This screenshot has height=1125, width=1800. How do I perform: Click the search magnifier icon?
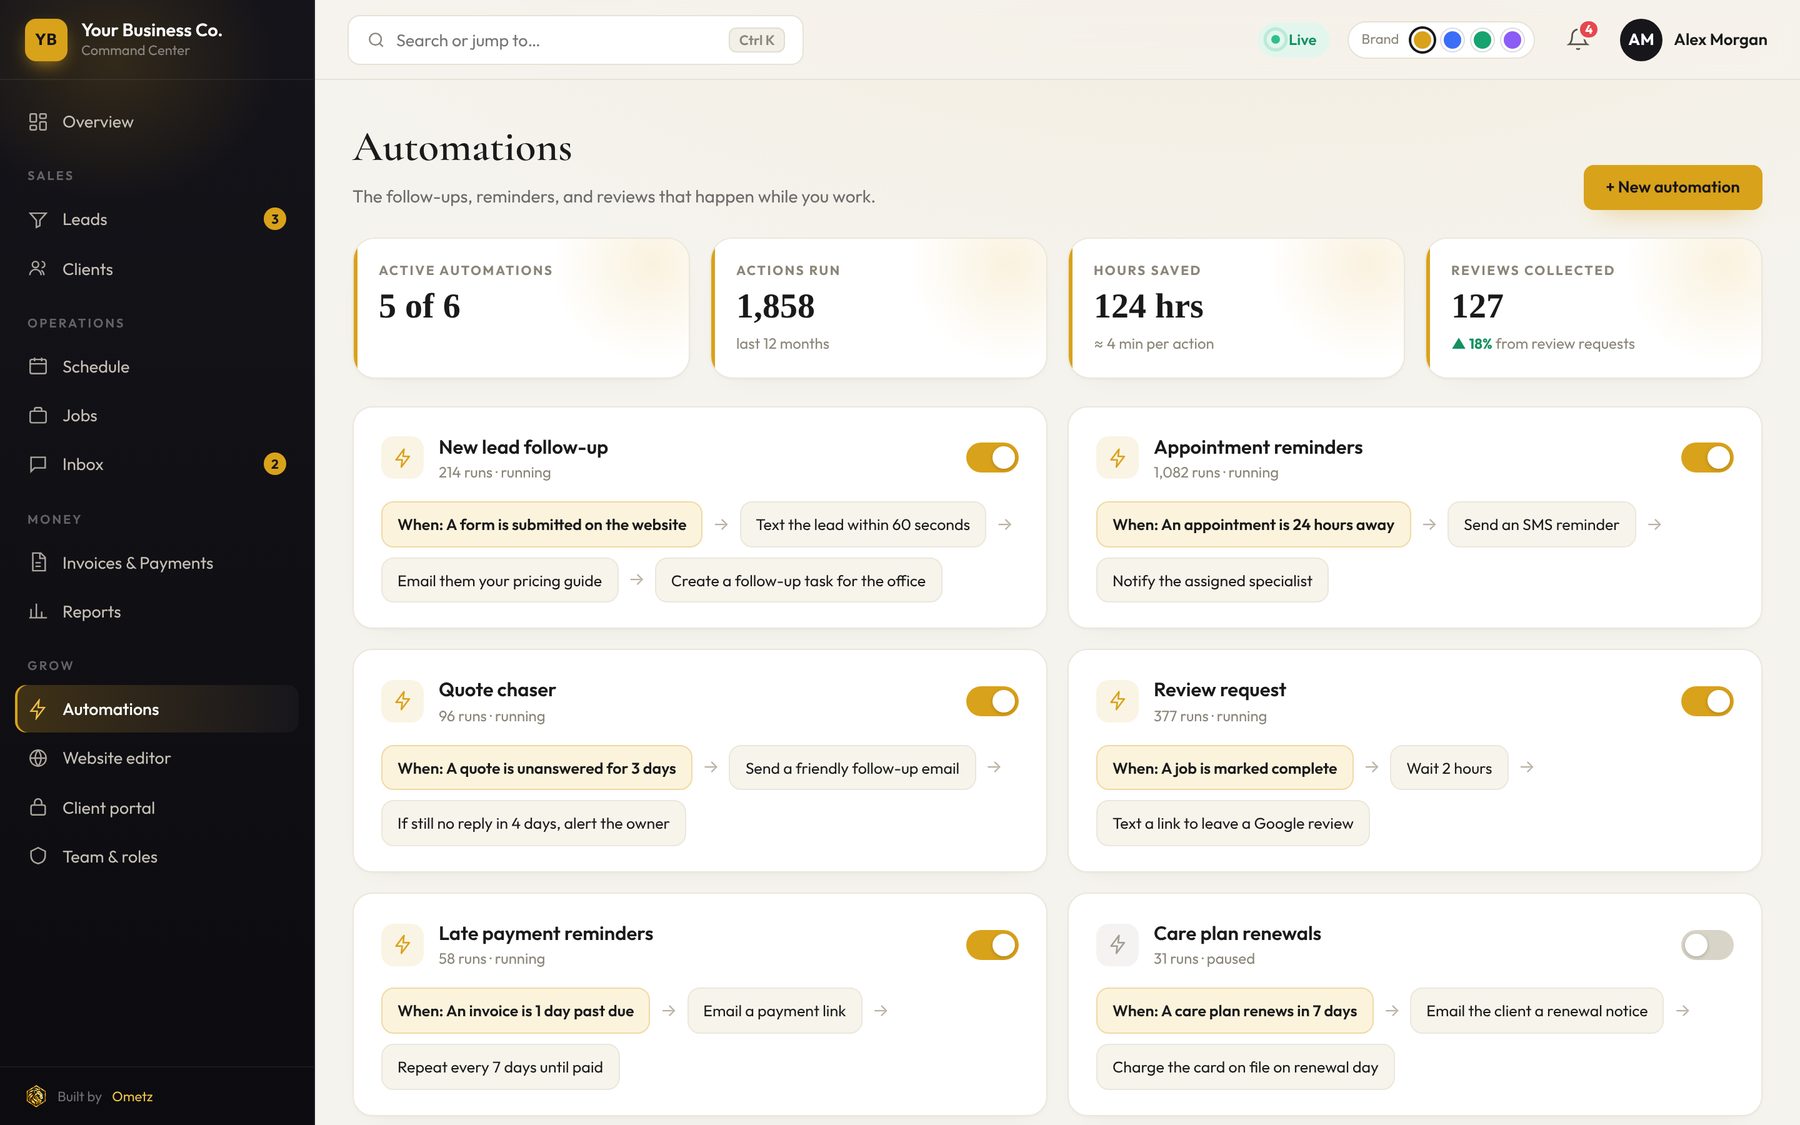point(376,40)
